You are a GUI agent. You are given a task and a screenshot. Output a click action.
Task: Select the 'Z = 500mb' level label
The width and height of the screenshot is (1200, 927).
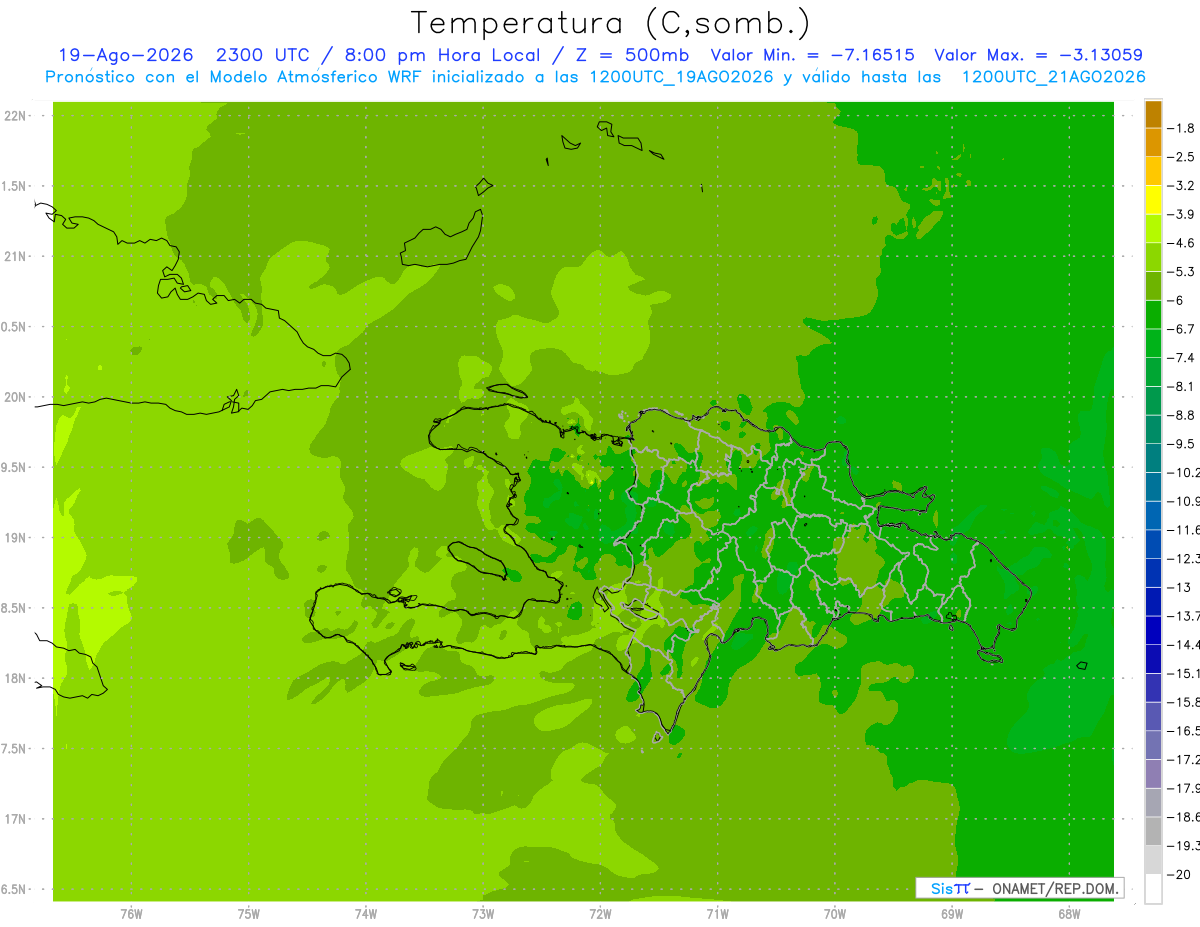coord(630,55)
